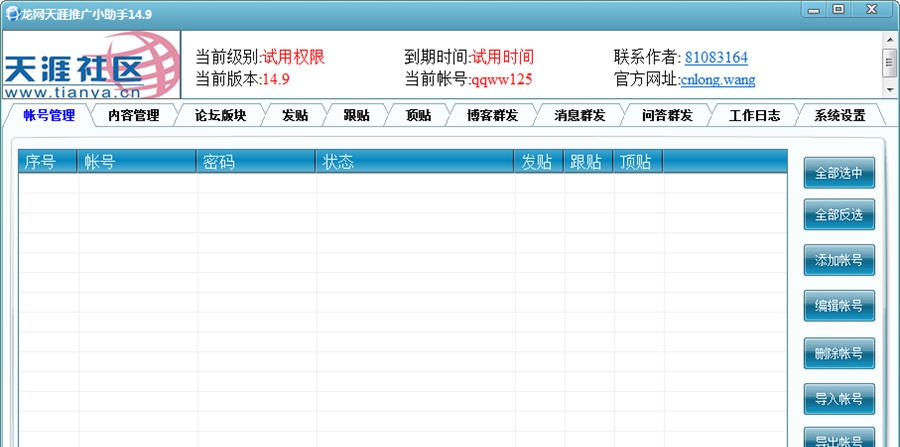Select the 问答群发 tab

click(667, 115)
